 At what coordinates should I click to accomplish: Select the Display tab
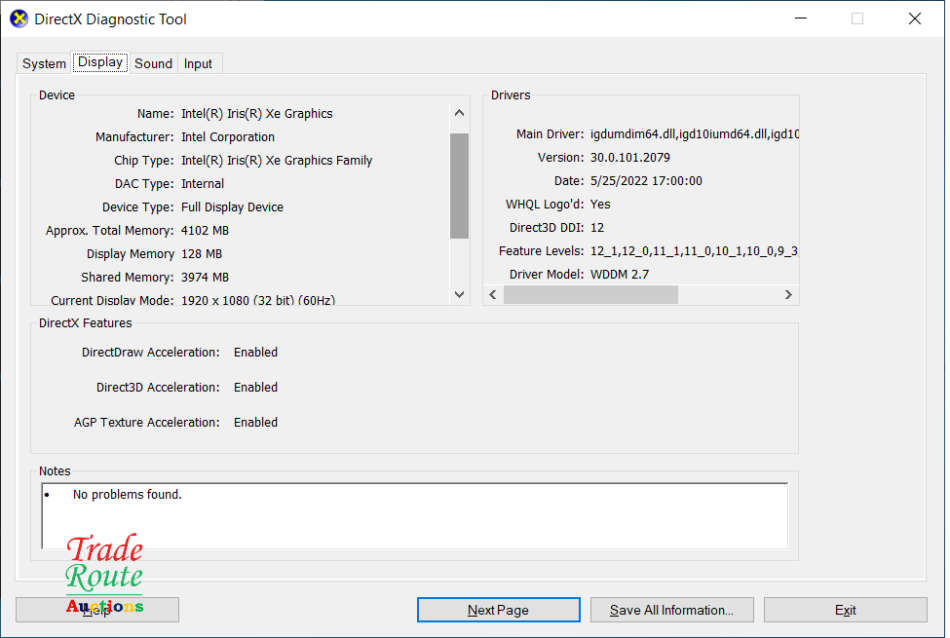click(x=100, y=62)
